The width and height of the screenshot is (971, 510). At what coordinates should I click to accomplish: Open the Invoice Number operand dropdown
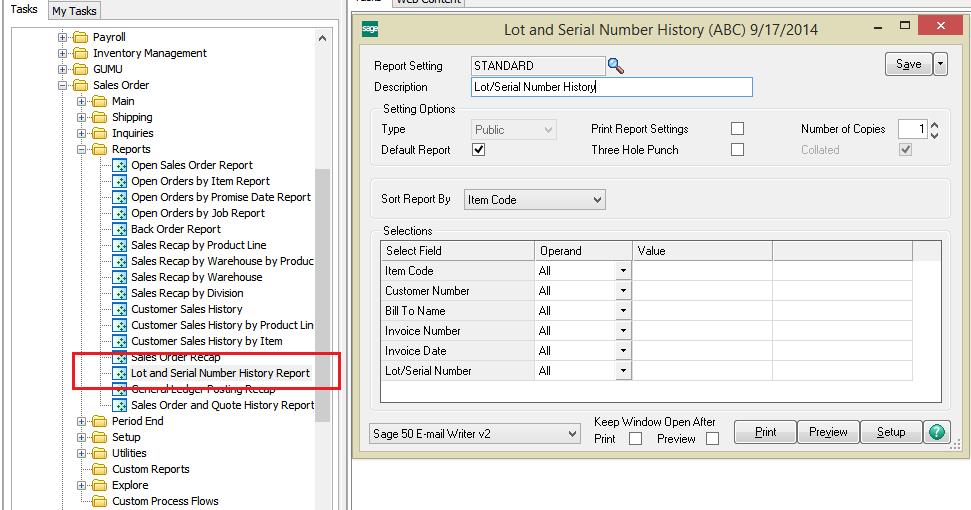[x=623, y=331]
